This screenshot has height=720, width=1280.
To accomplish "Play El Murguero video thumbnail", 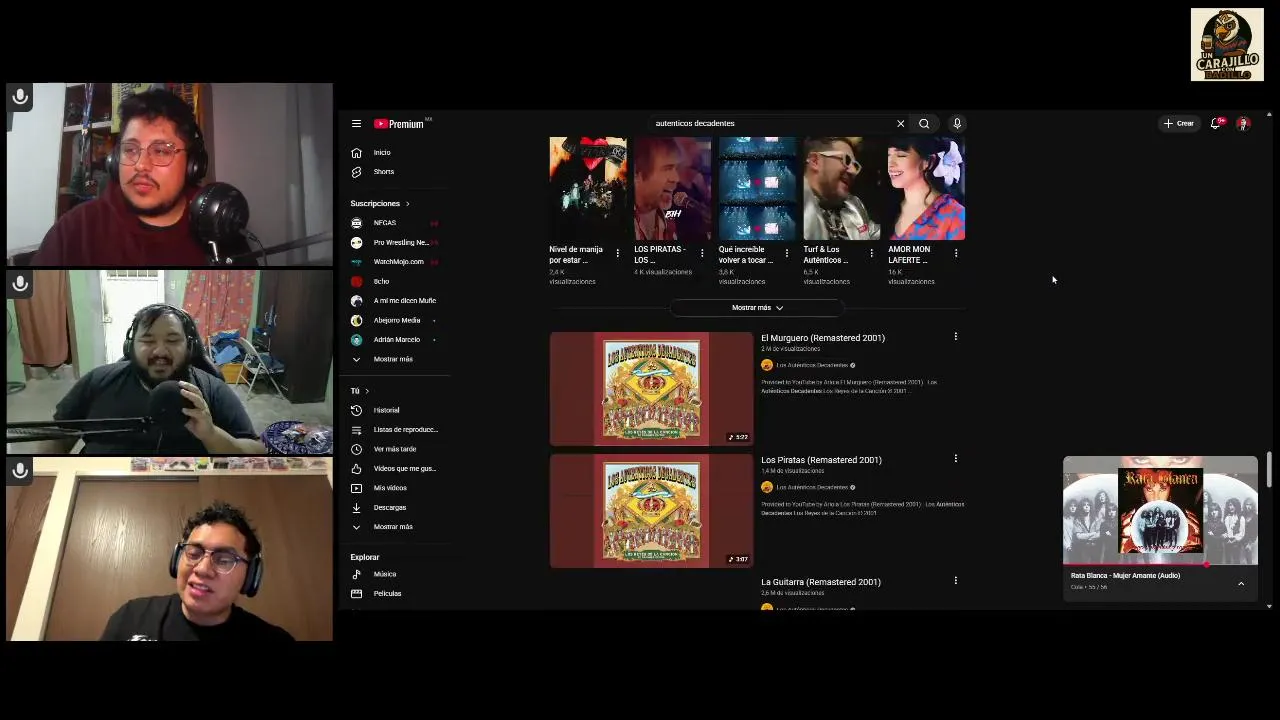I will click(x=651, y=389).
